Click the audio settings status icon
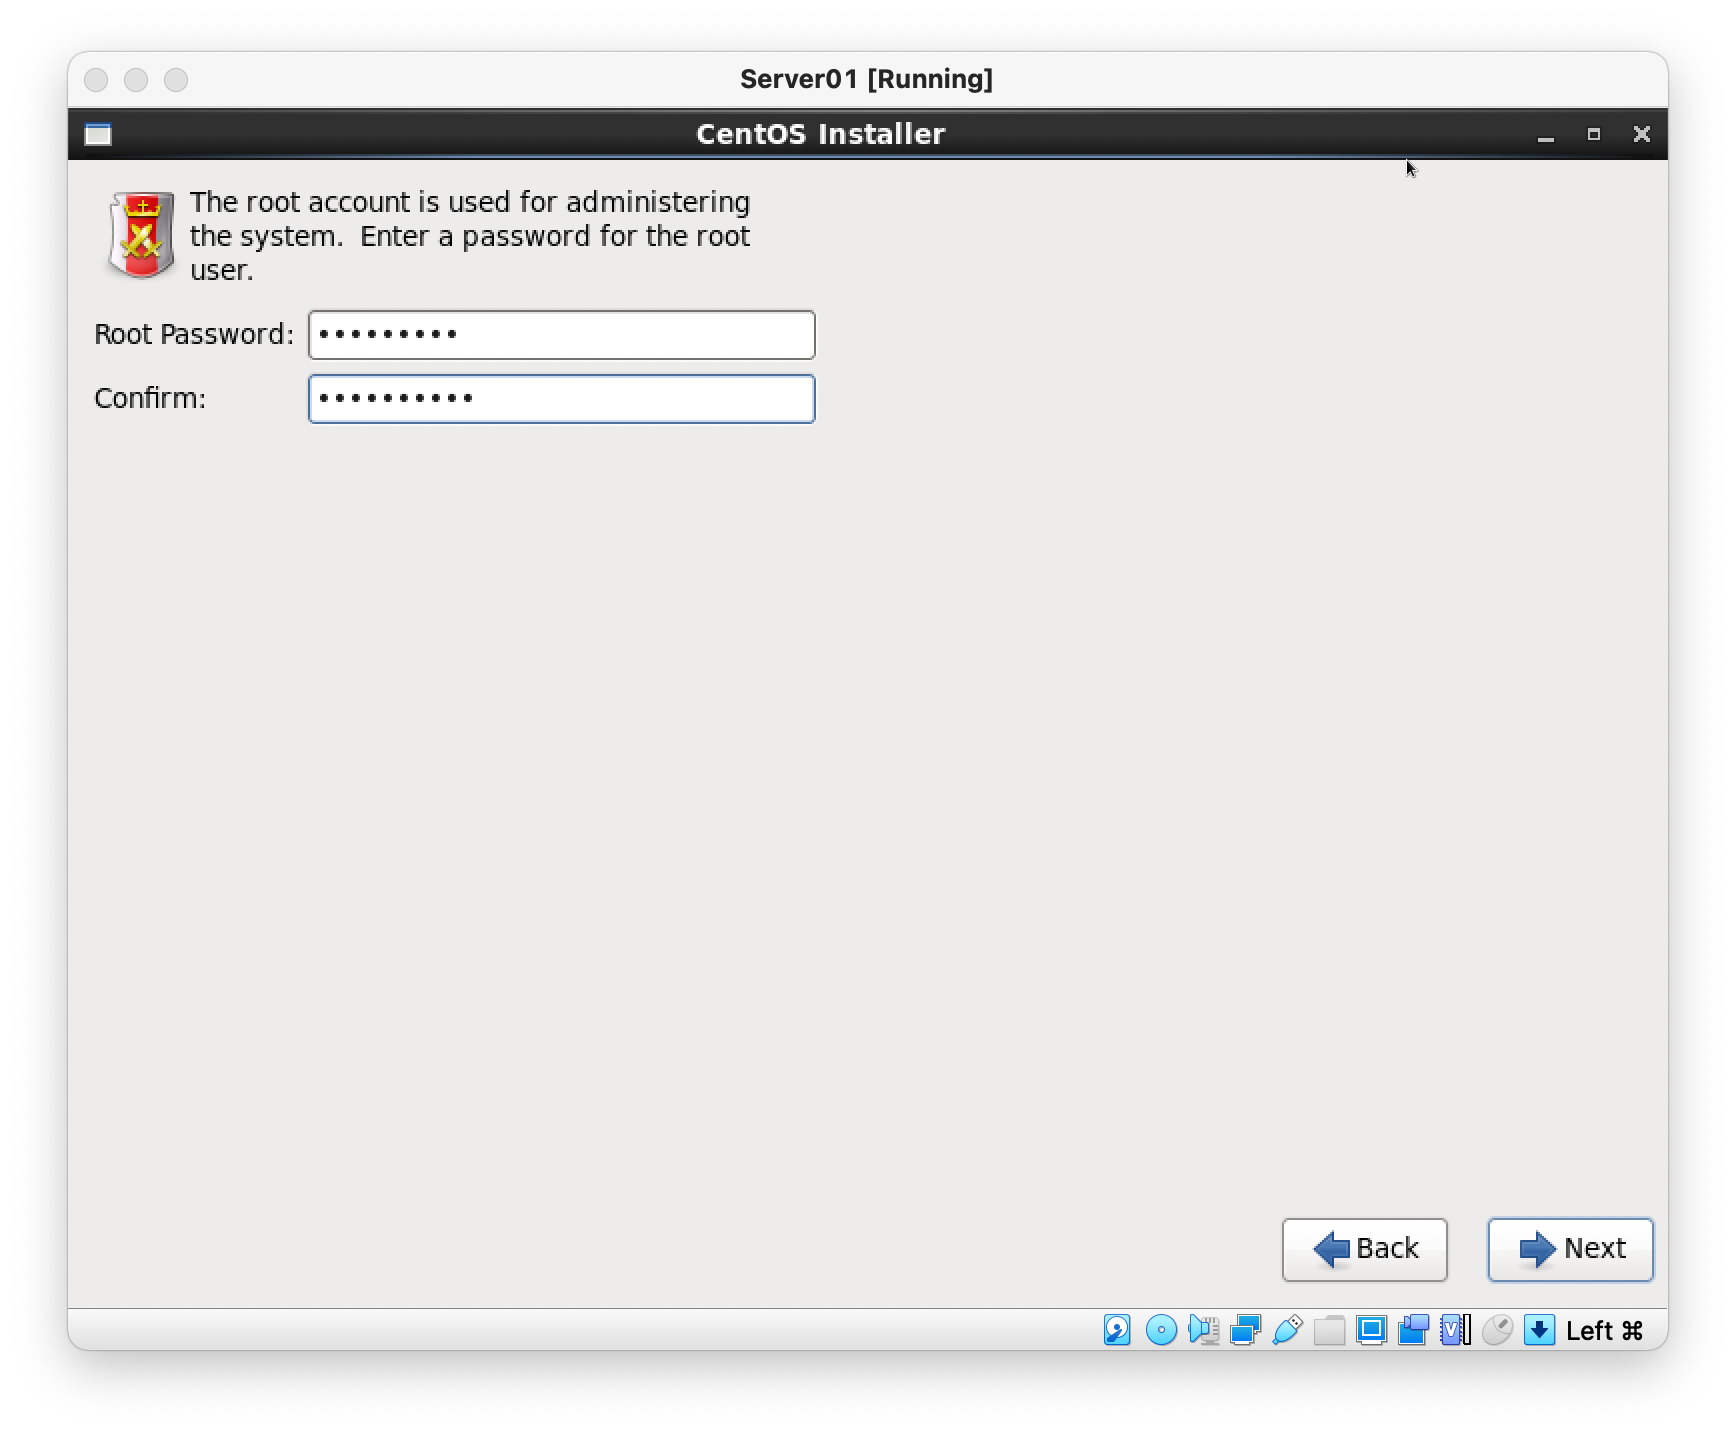This screenshot has width=1736, height=1434. point(1203,1330)
